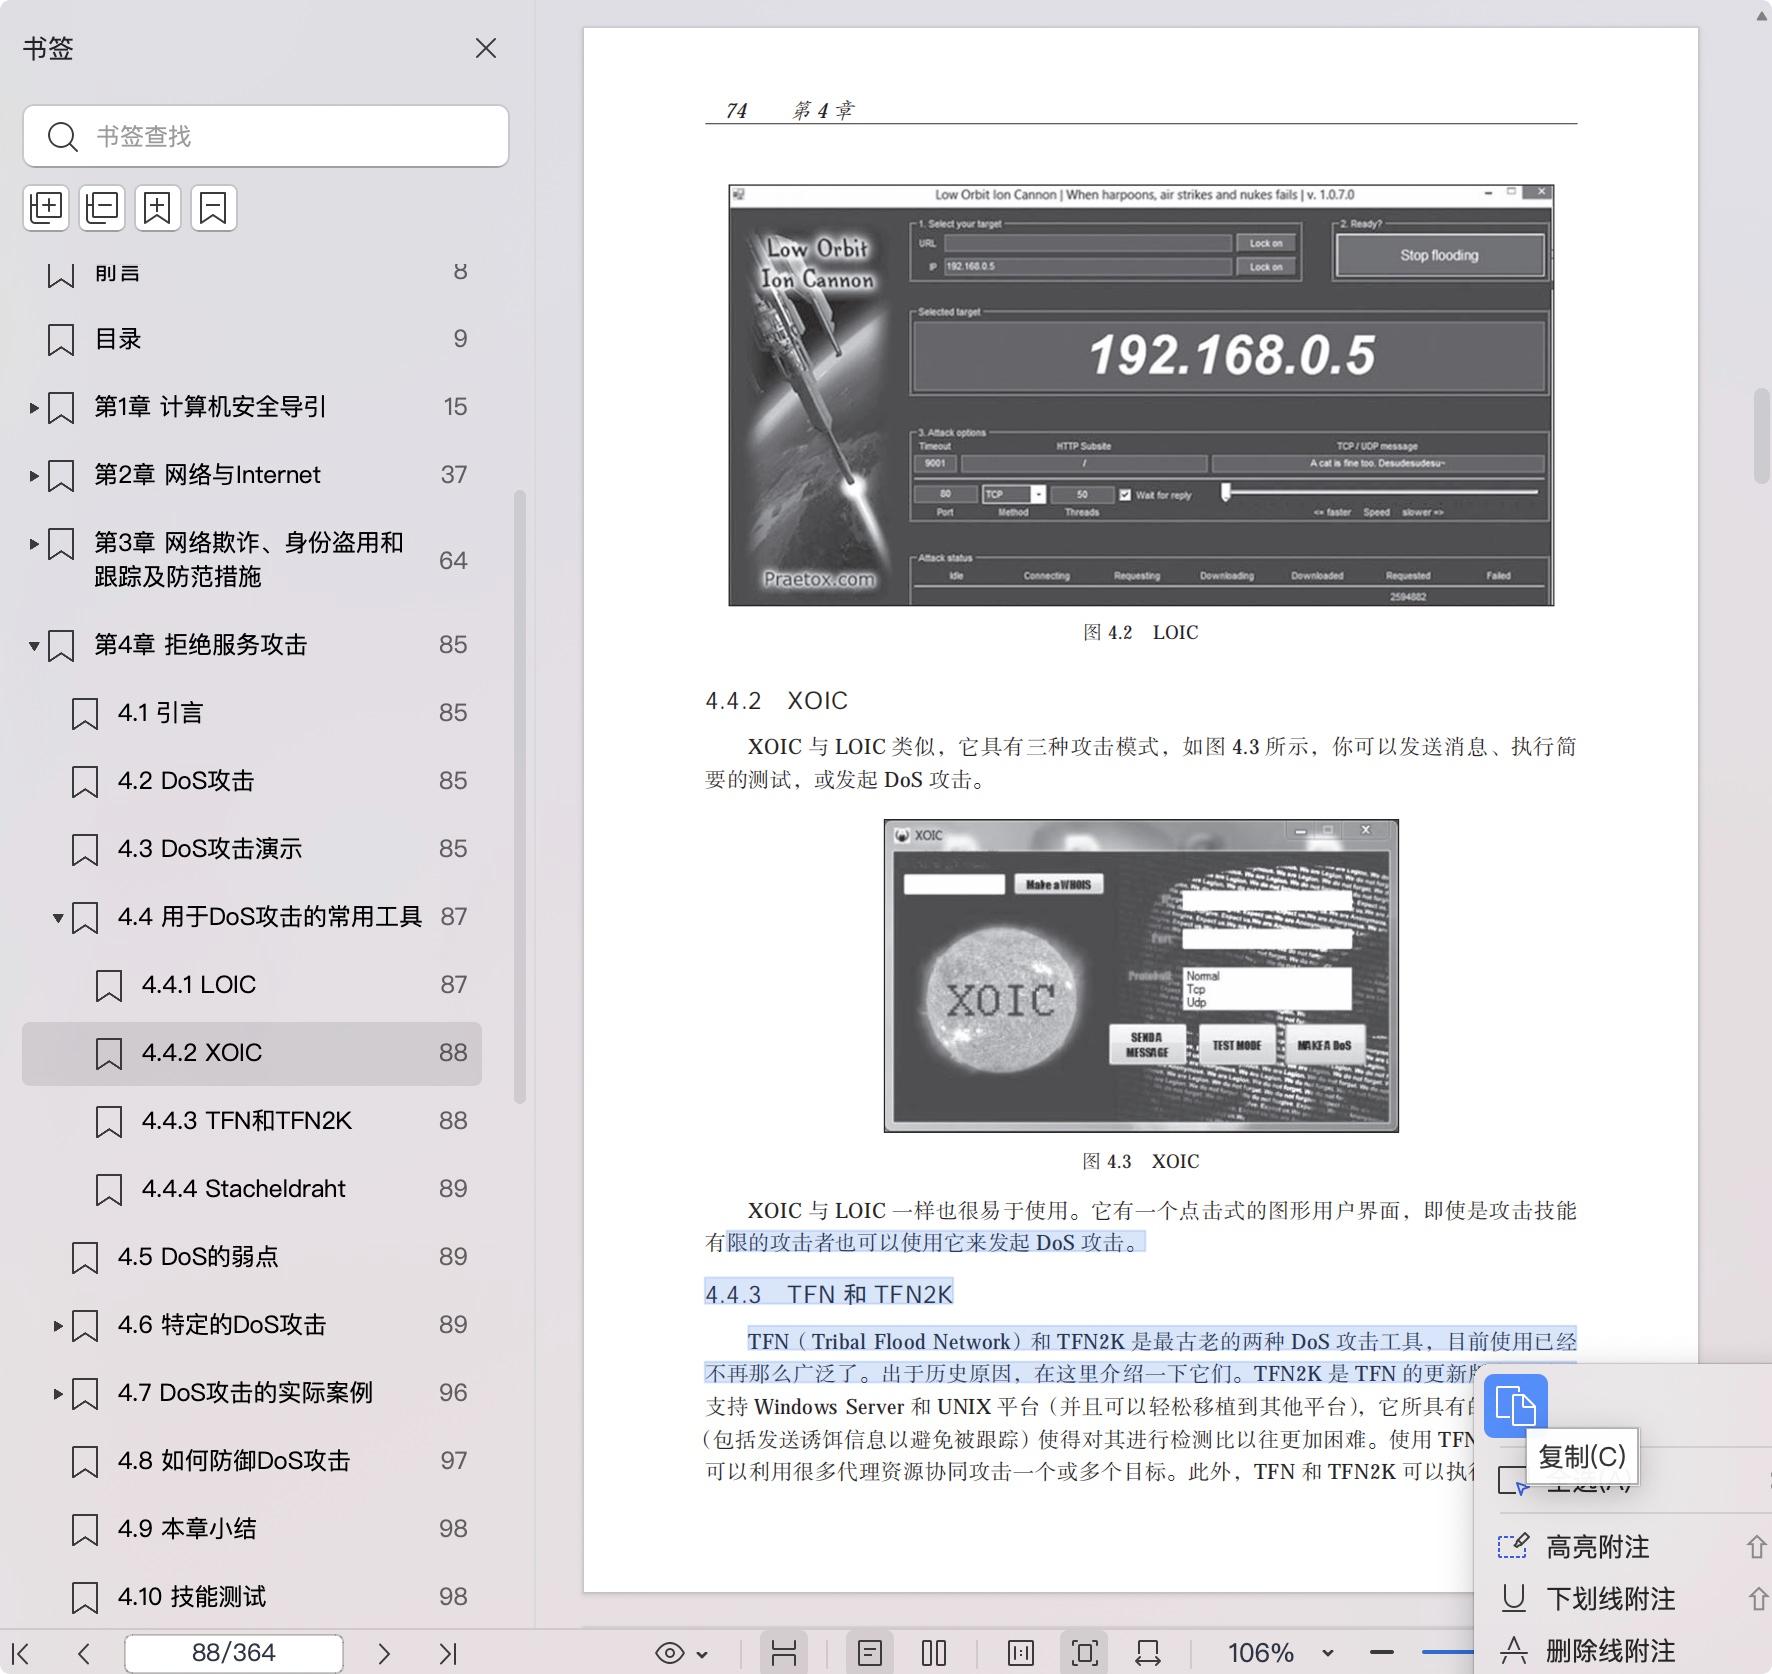This screenshot has height=1674, width=1772.
Task: Remove the selected bookmark
Action: click(214, 207)
